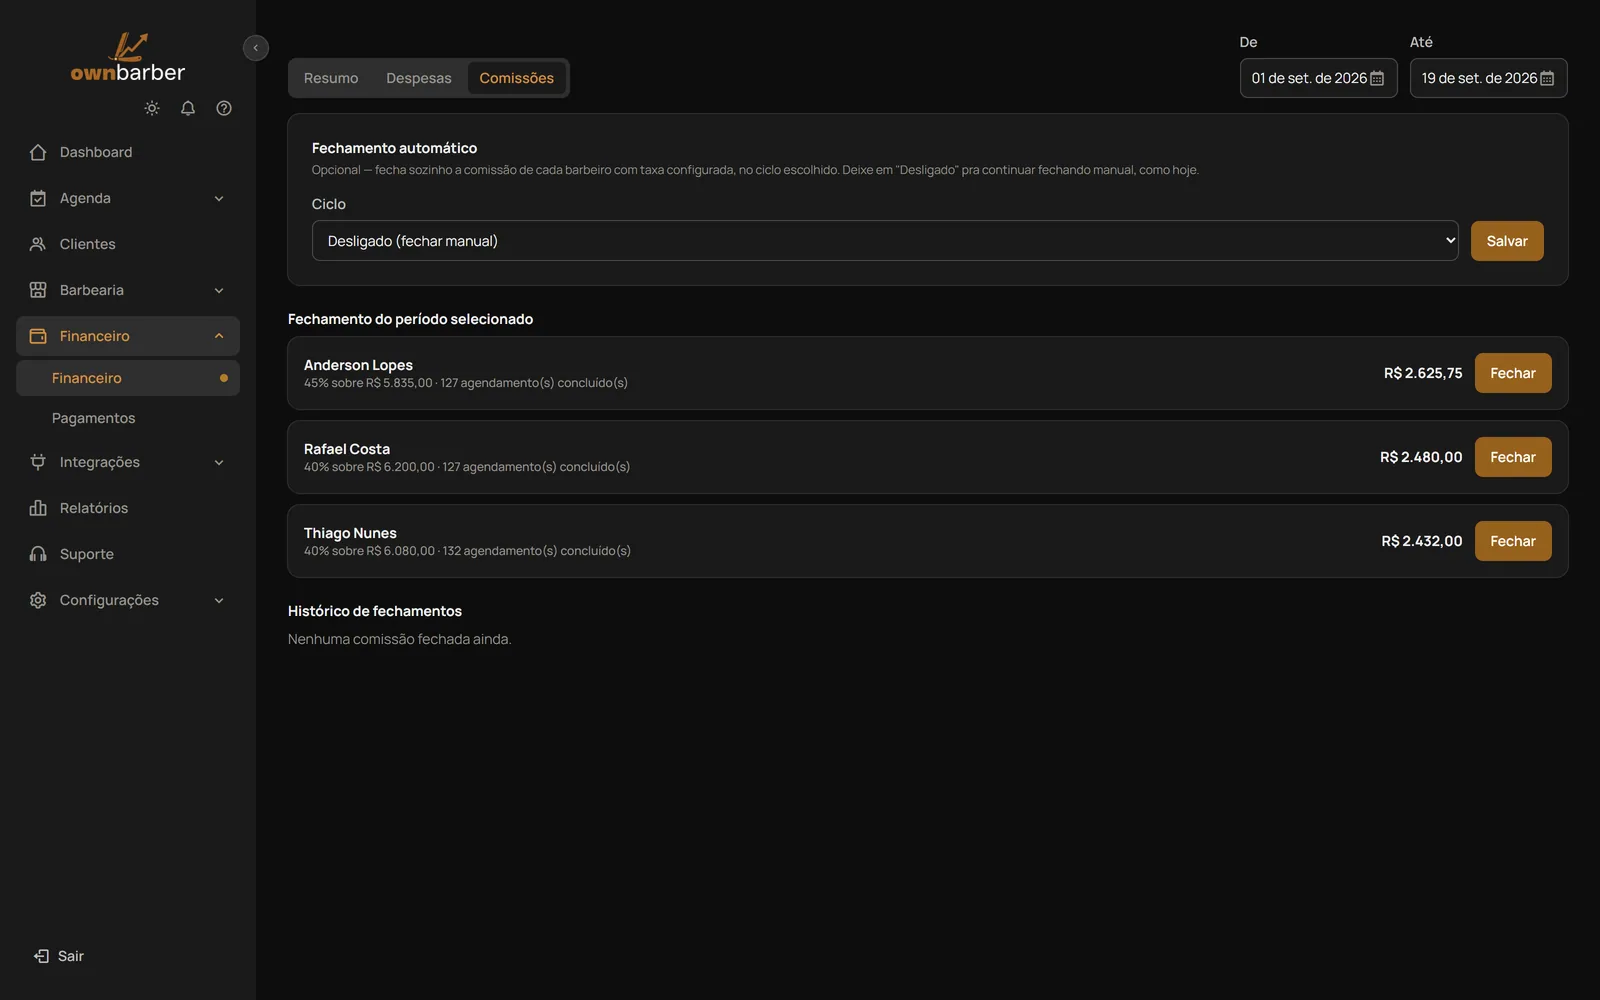Click the Configurações gear icon
Image resolution: width=1600 pixels, height=1000 pixels.
click(x=38, y=600)
